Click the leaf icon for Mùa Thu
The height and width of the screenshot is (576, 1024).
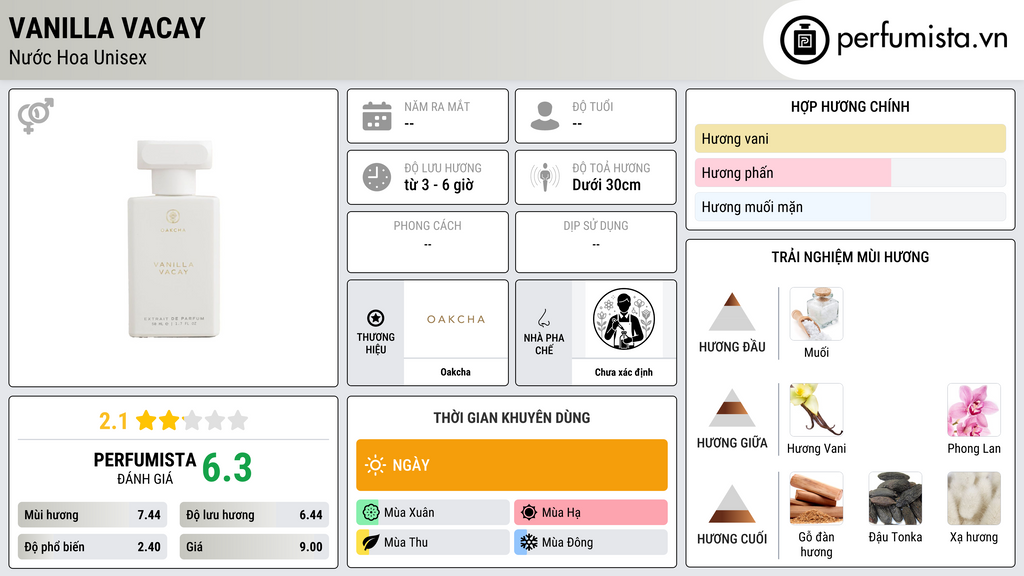click(x=370, y=542)
